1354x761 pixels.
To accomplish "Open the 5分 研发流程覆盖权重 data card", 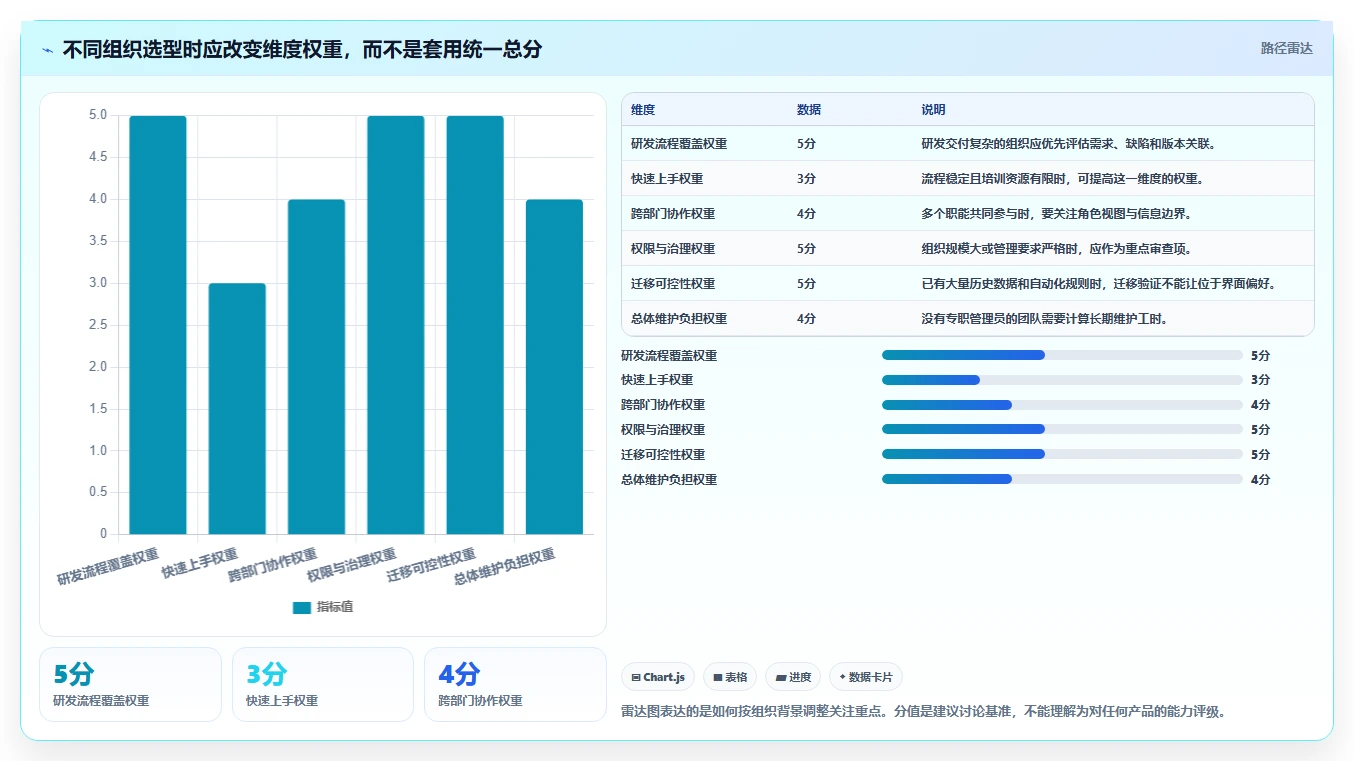I will (130, 684).
